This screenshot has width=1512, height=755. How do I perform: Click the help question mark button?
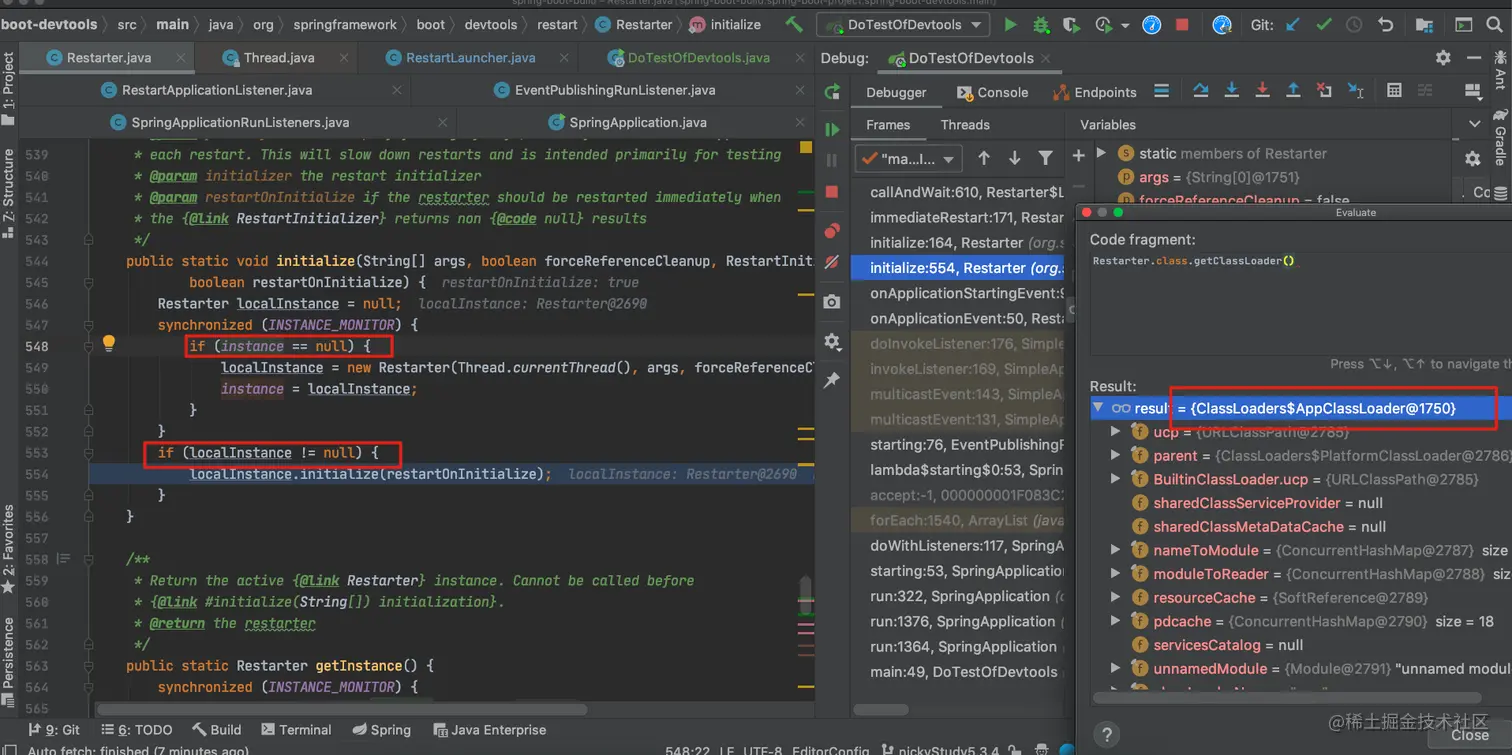1106,735
